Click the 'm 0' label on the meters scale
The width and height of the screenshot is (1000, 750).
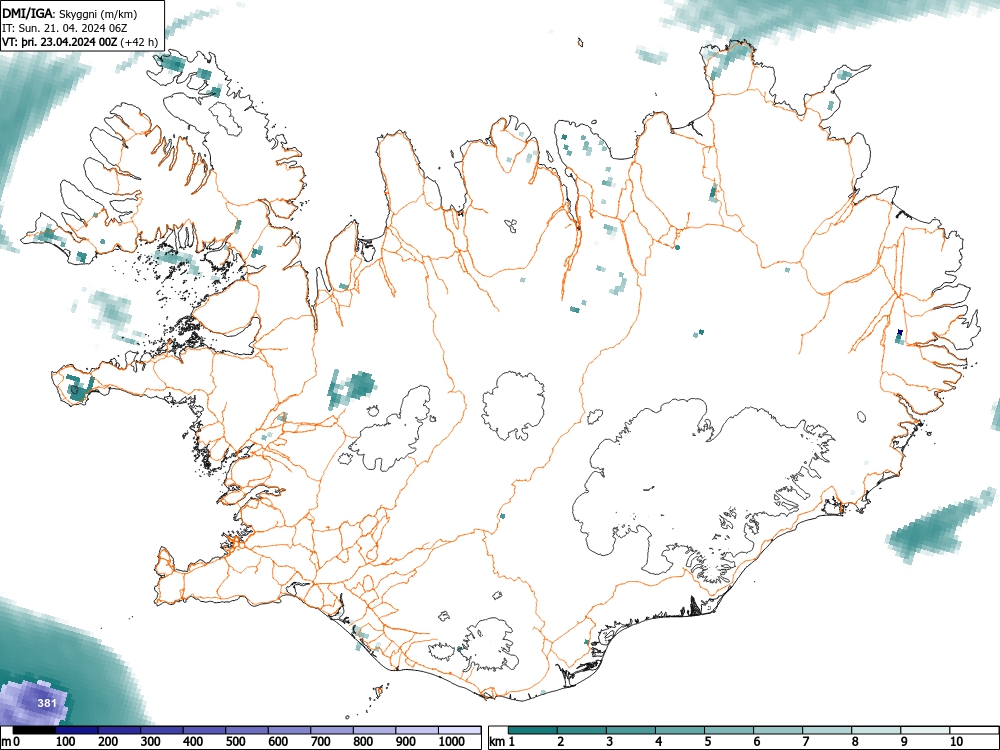(10, 741)
